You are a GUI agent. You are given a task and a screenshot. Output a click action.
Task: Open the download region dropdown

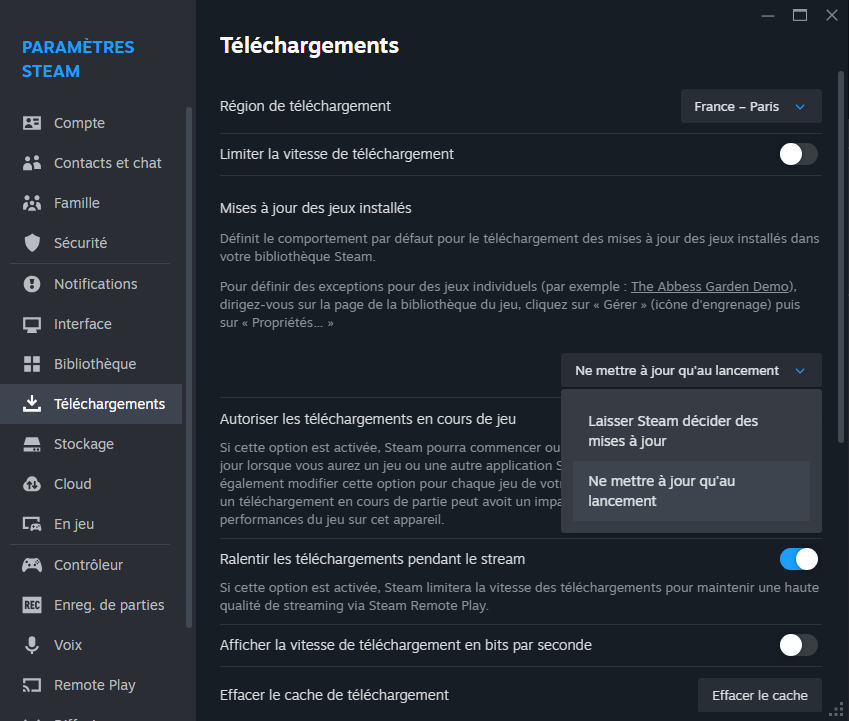[751, 107]
